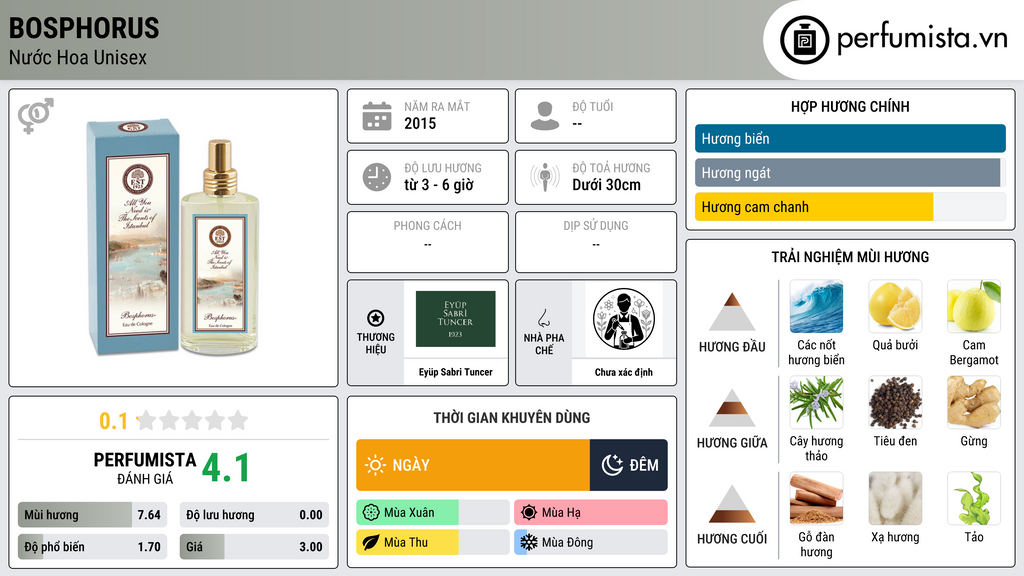Click the nose icon above Nhà pha chế
Image resolution: width=1024 pixels, height=576 pixels.
click(543, 318)
